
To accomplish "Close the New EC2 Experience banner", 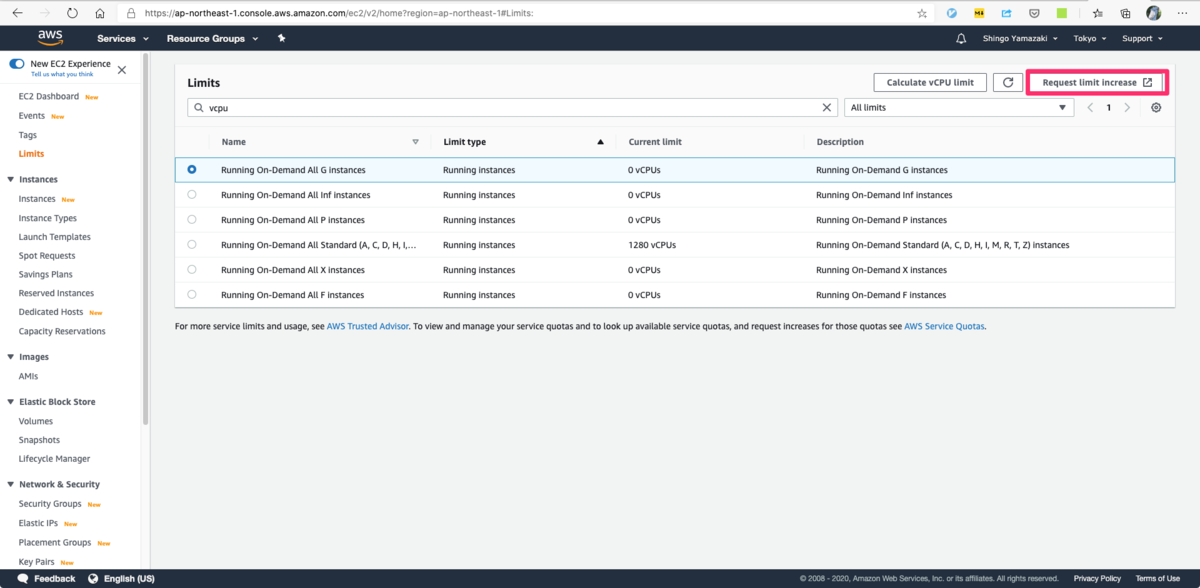I will (x=122, y=69).
